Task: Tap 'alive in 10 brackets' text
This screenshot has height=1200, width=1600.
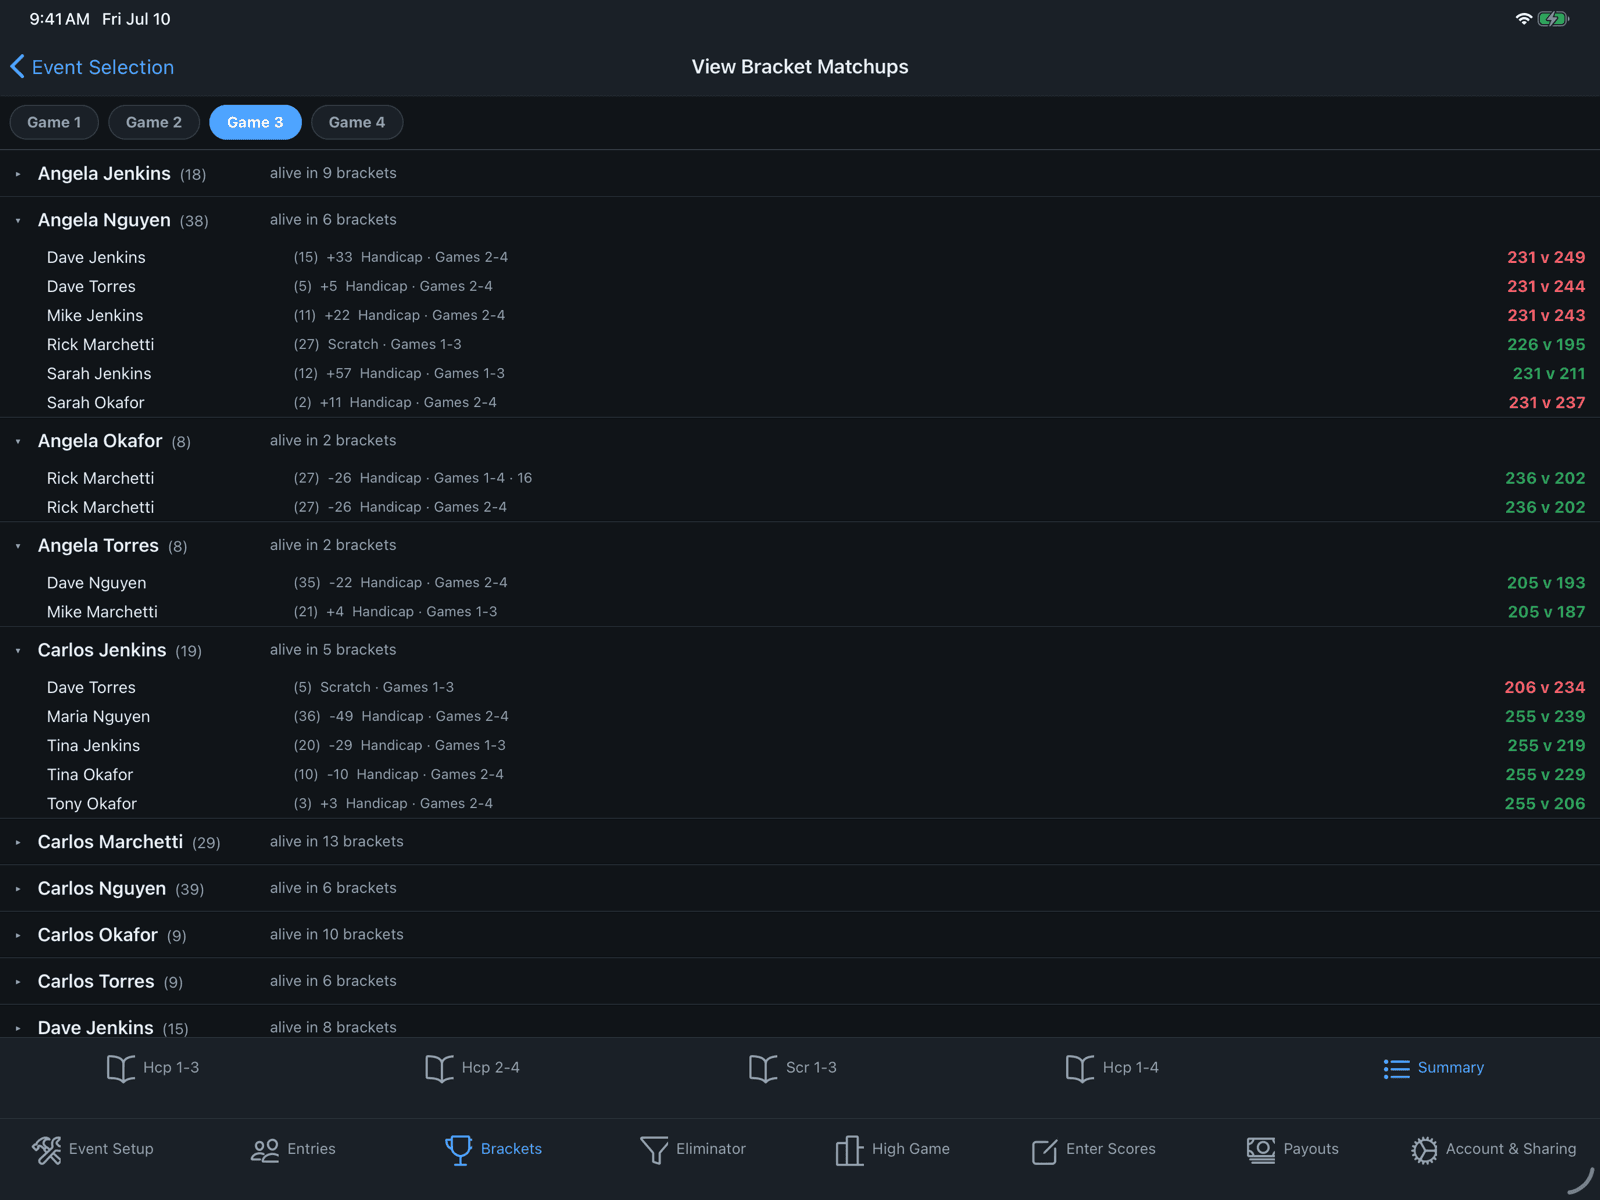Action: (x=337, y=935)
